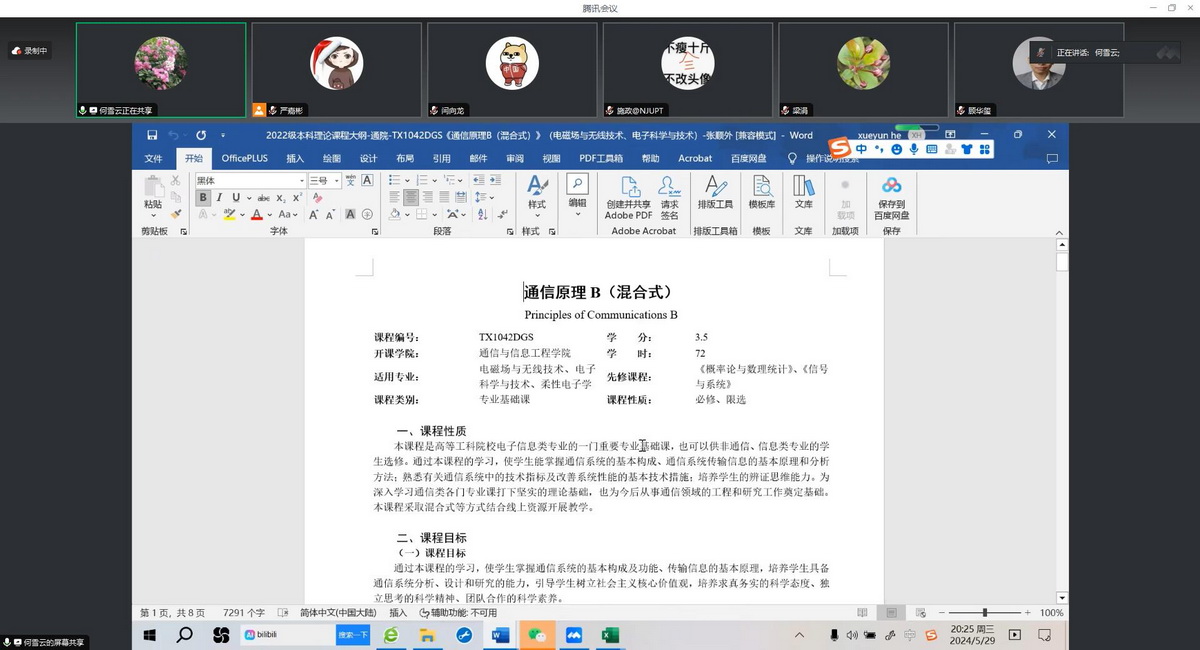Open WeChat from the taskbar
Screen dimensions: 1200x650
pos(537,635)
